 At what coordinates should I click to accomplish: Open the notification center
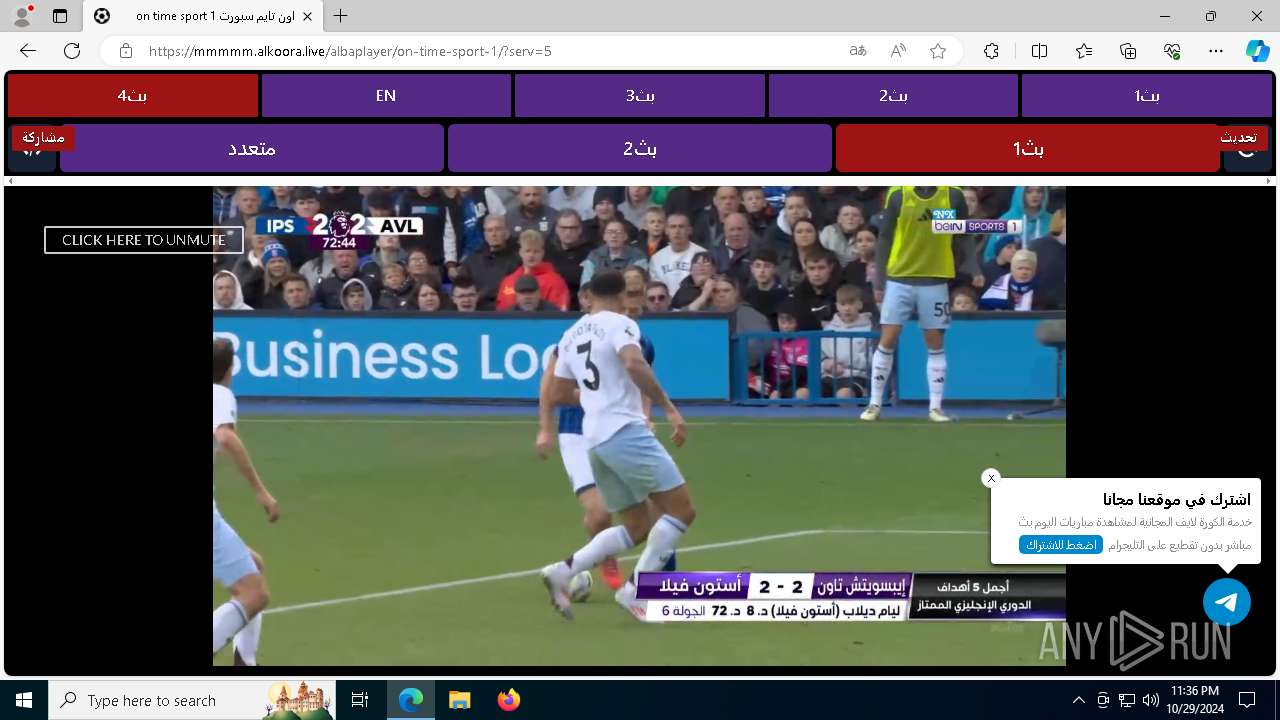(x=1247, y=700)
